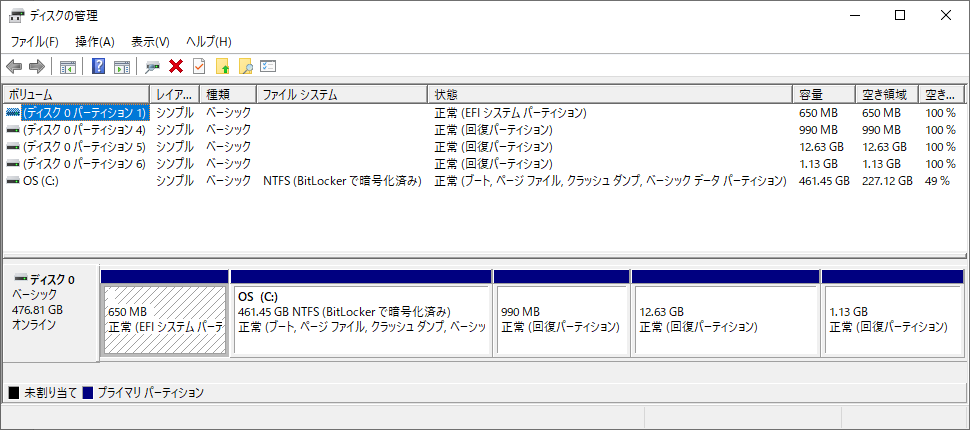Screen dimensions: 970x430
Task: Sort by the ボリューム column header
Action: tap(77, 95)
